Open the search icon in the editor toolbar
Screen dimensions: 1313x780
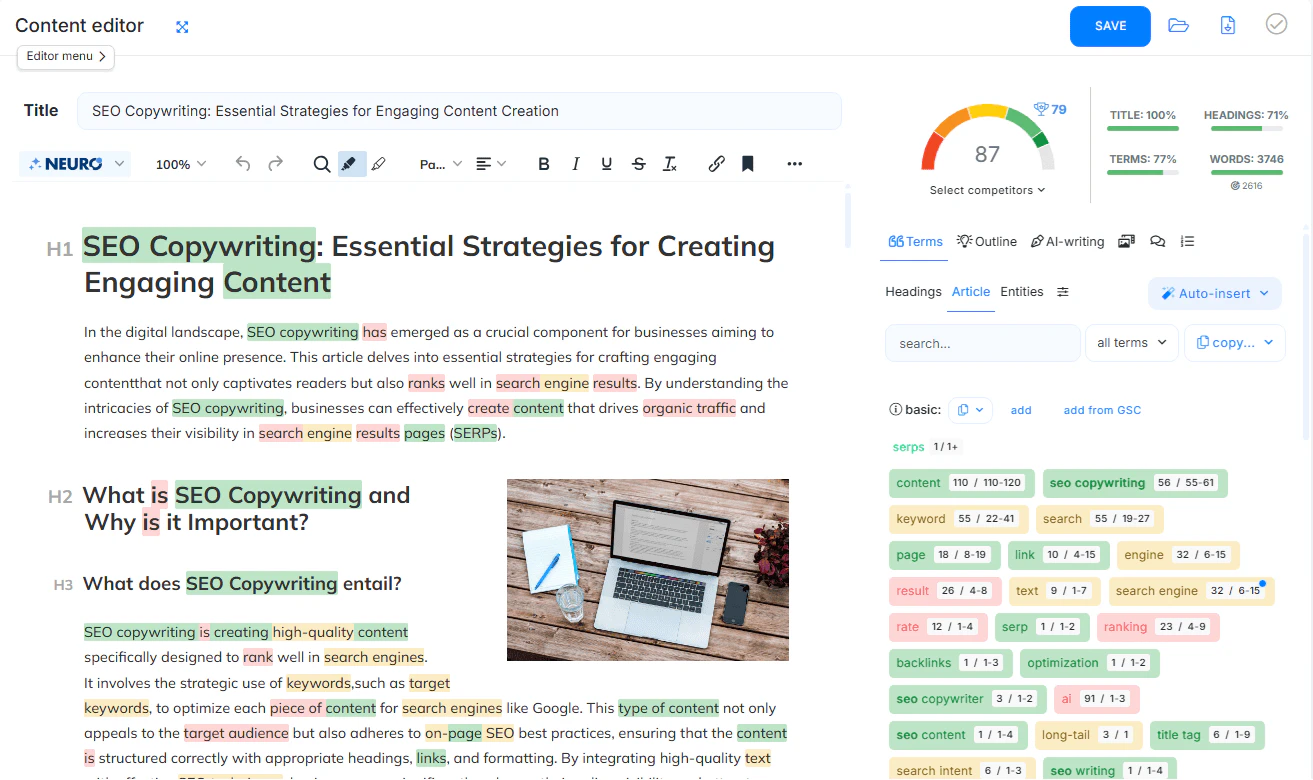point(320,163)
